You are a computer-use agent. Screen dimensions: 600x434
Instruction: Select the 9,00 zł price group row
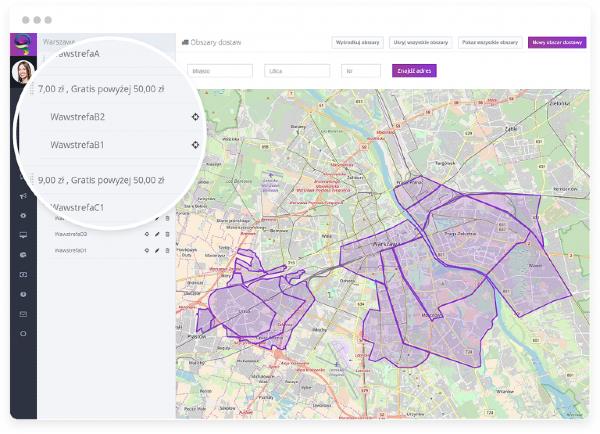pos(100,181)
